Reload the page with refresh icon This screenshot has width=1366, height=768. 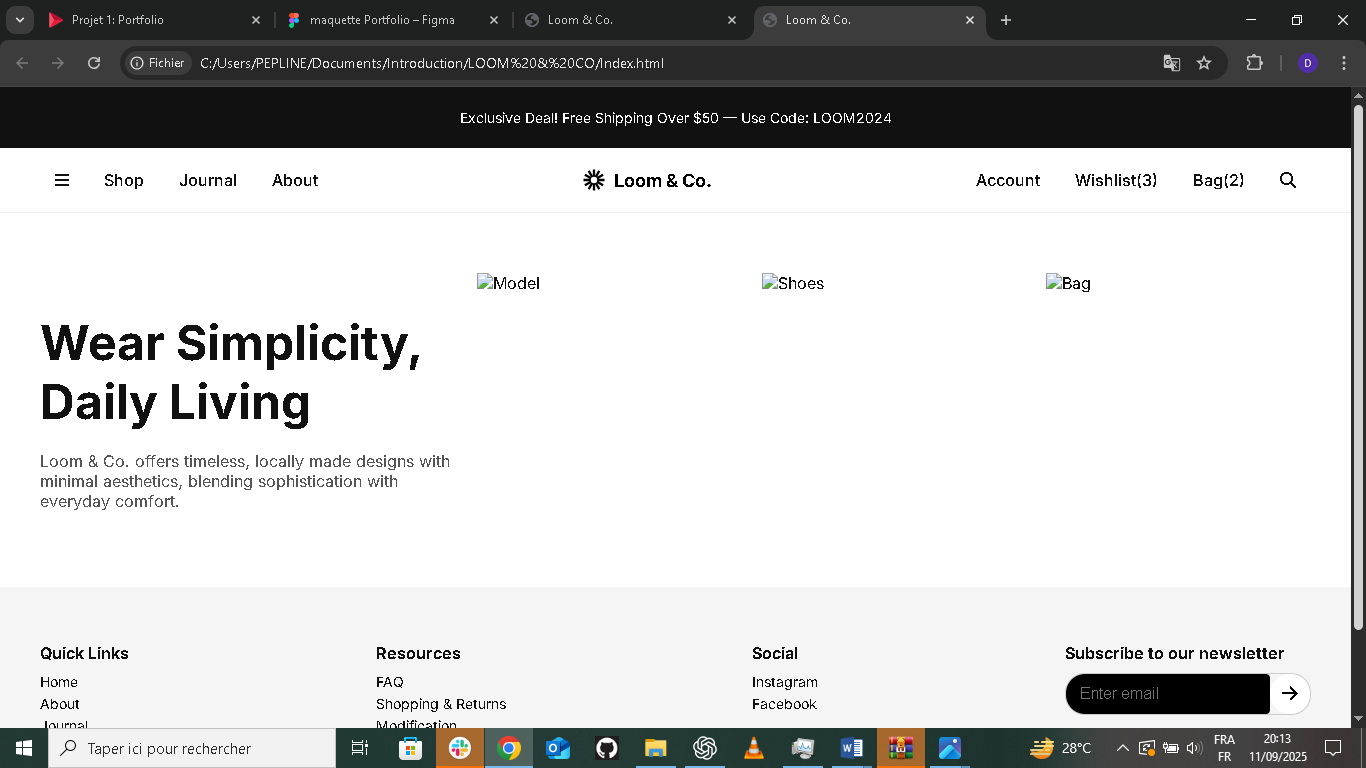pos(94,63)
